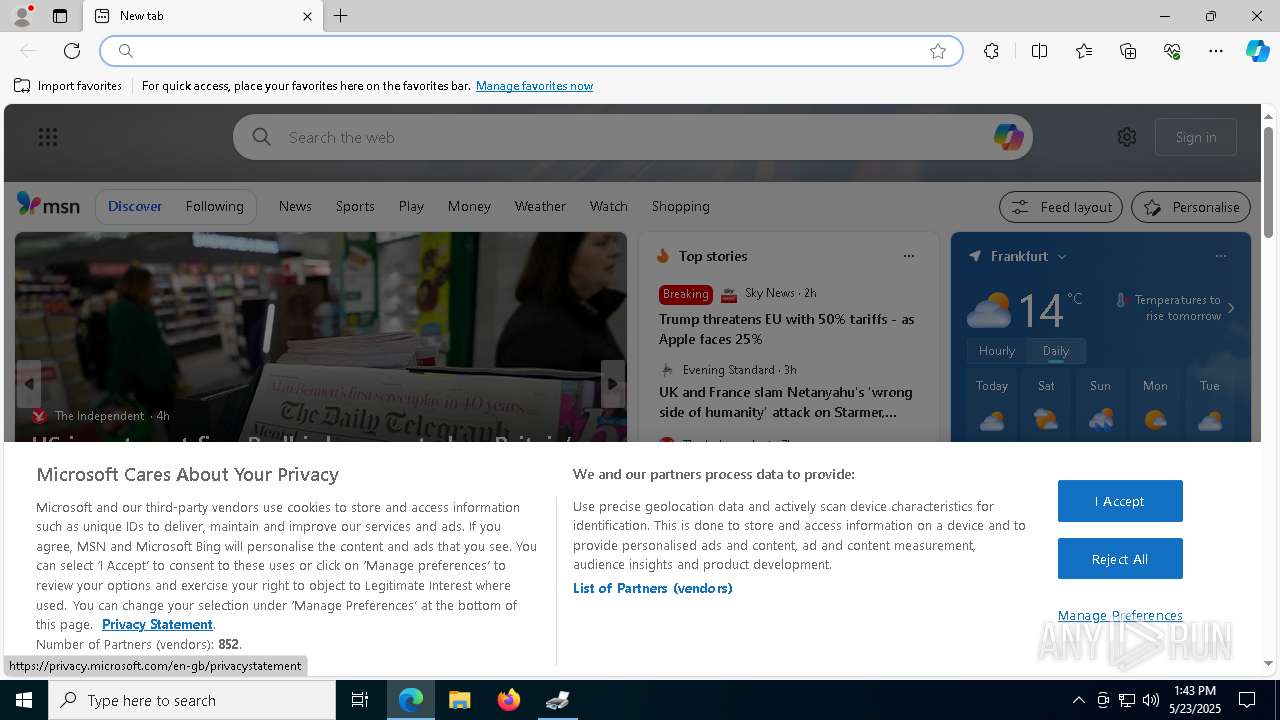Screen dimensions: 1280x720
Task: Open the News menu item
Action: (295, 206)
